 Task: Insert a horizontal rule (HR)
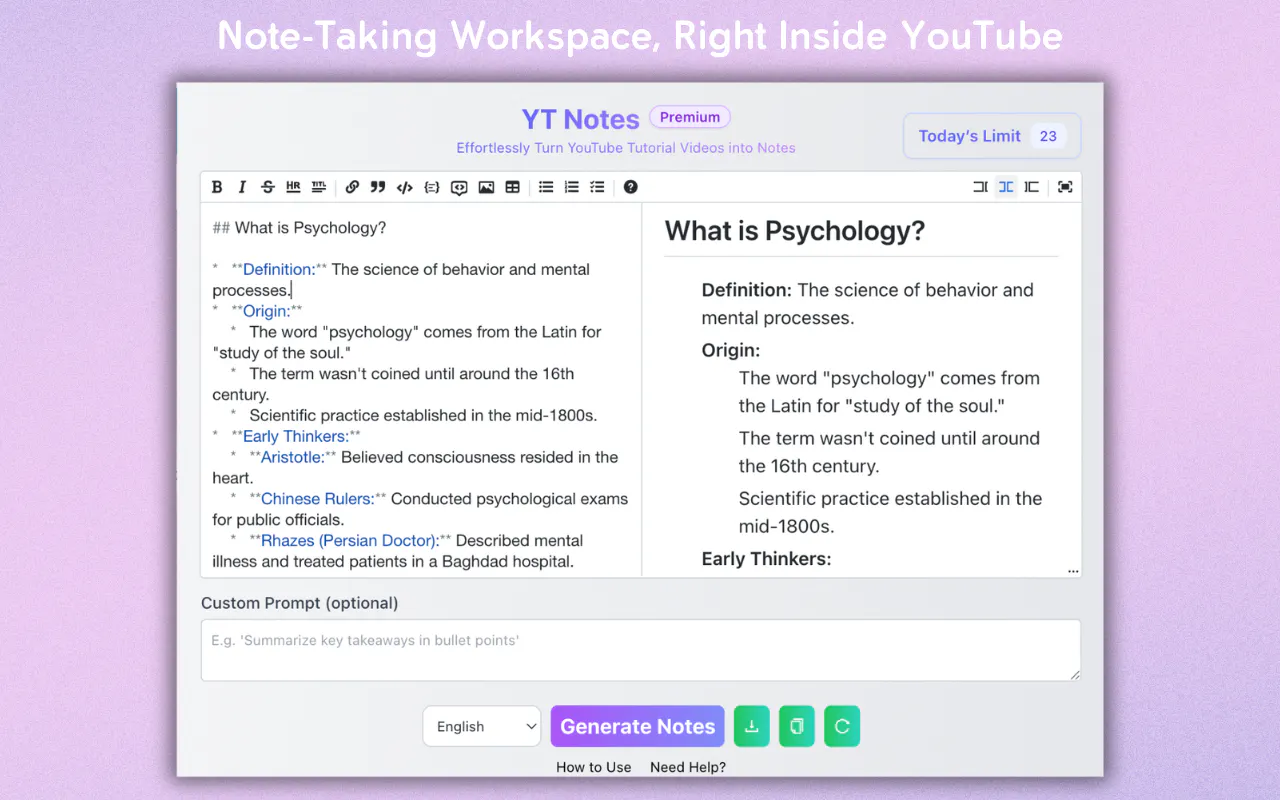coord(293,187)
